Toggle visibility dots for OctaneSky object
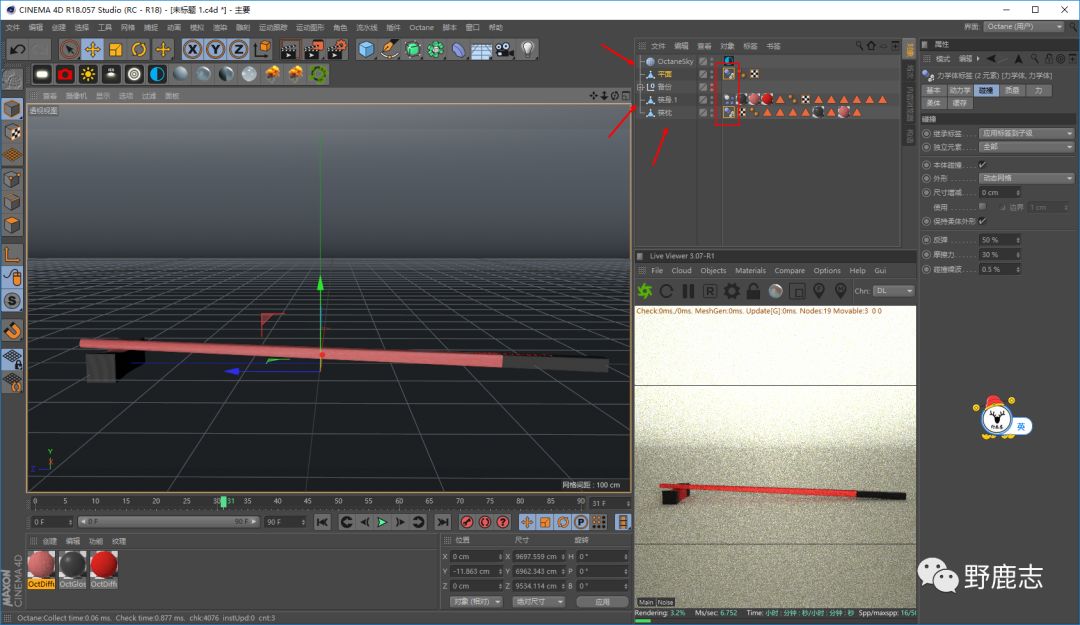1080x625 pixels. tap(712, 61)
